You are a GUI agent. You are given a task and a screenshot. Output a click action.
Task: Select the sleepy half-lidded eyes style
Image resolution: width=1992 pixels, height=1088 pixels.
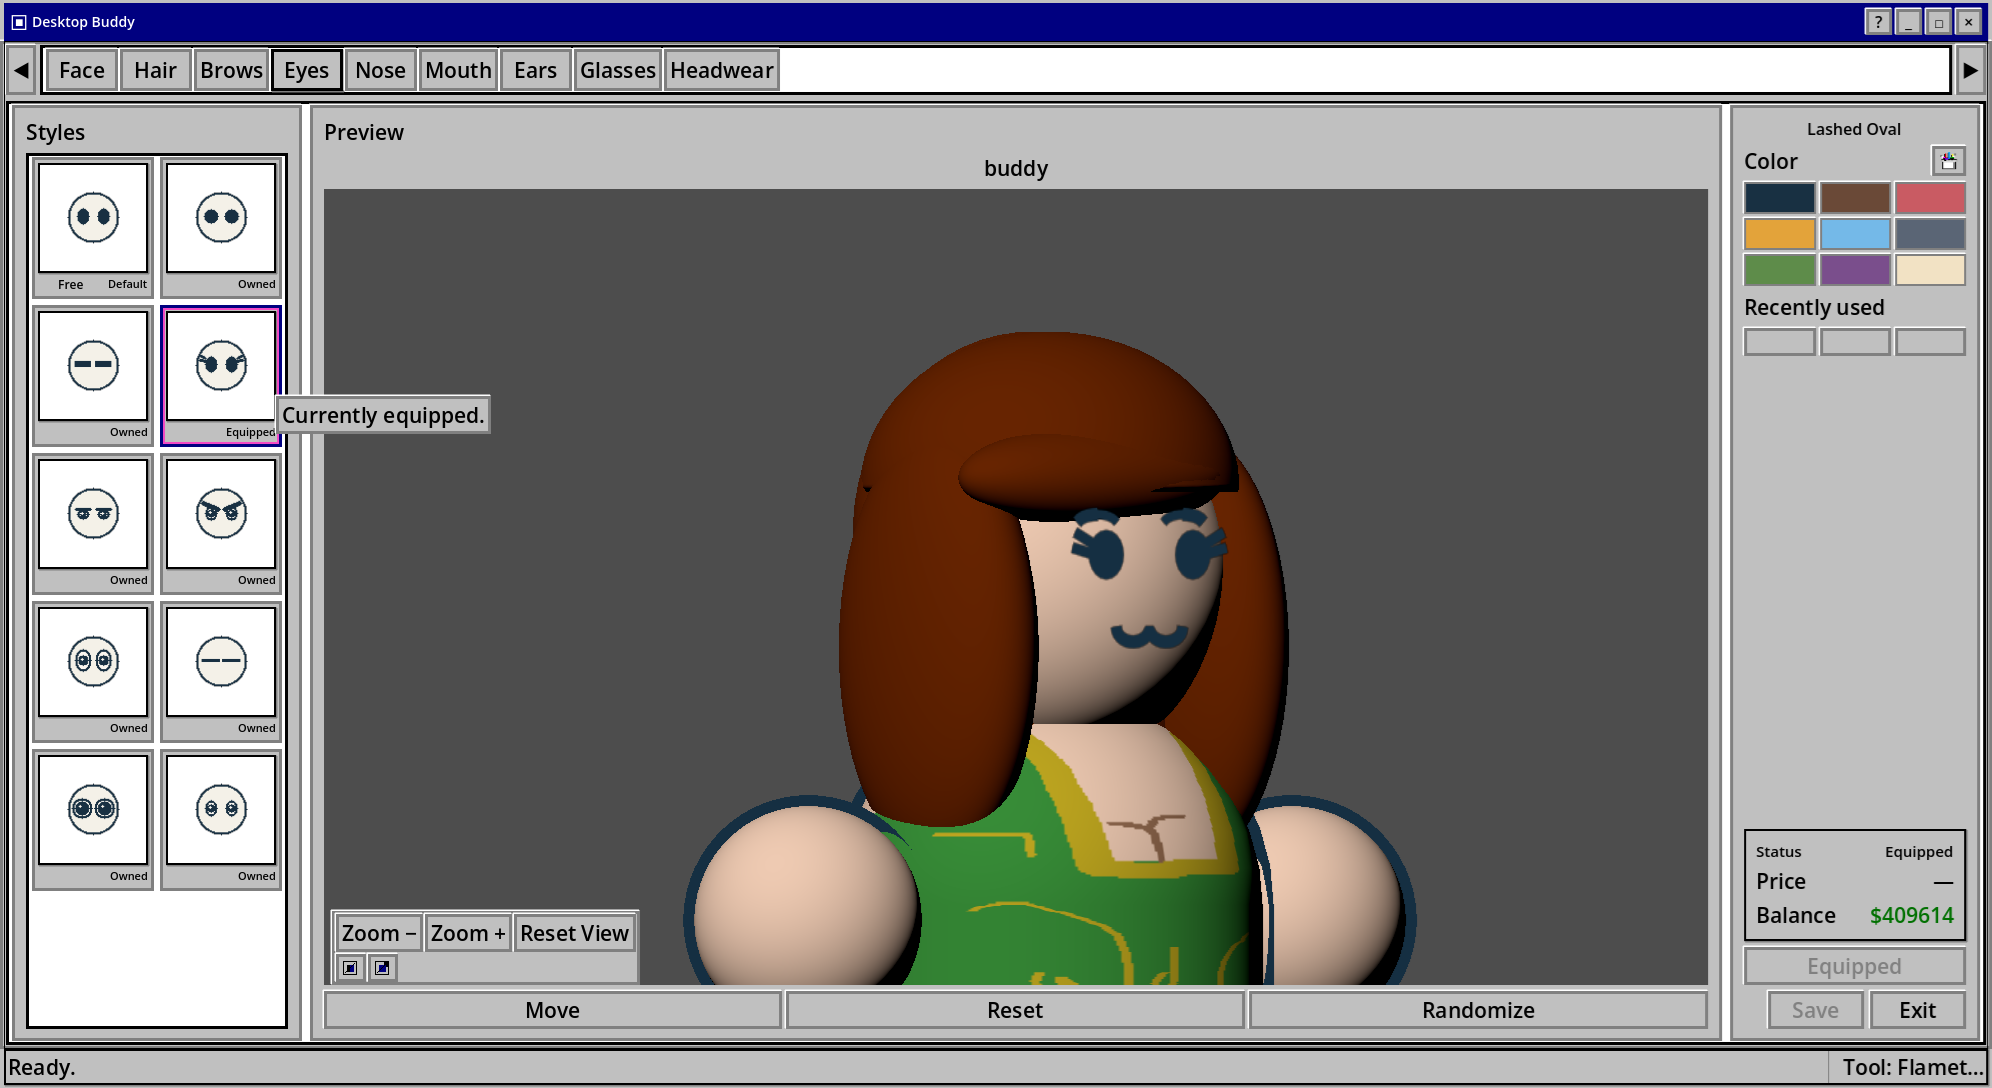(x=93, y=523)
